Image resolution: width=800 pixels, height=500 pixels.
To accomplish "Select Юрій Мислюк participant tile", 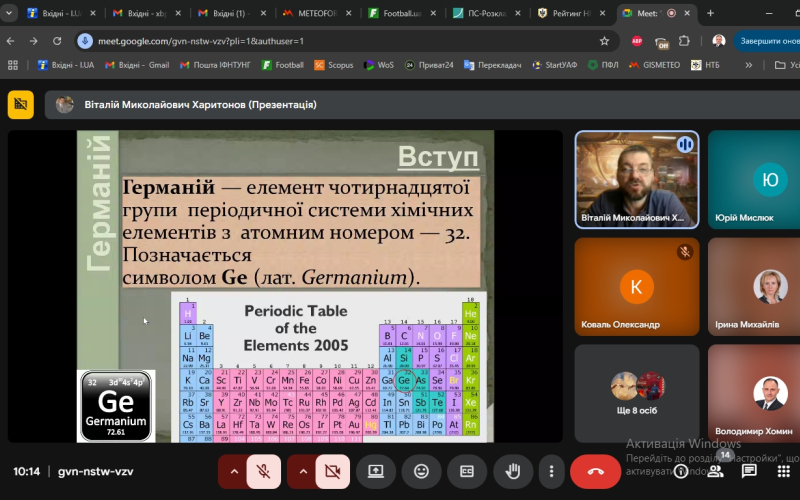I will click(x=754, y=180).
